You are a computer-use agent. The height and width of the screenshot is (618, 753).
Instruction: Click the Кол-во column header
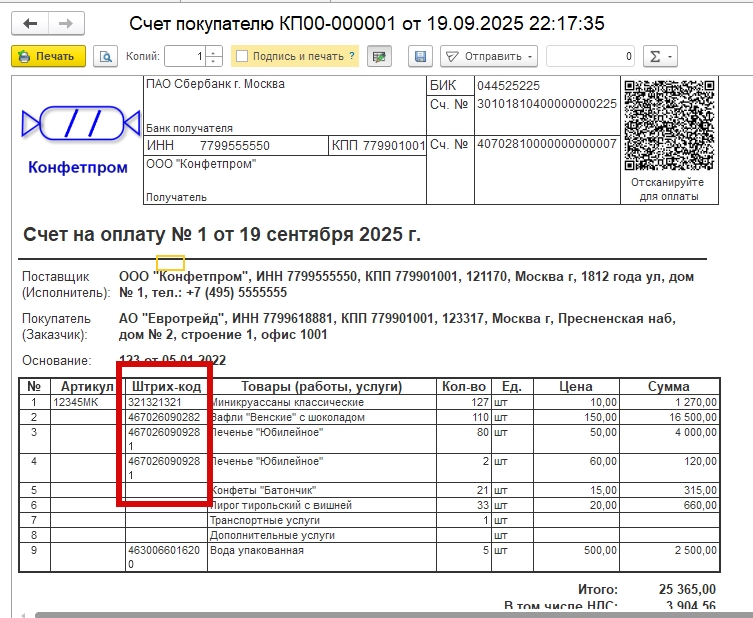(x=464, y=387)
